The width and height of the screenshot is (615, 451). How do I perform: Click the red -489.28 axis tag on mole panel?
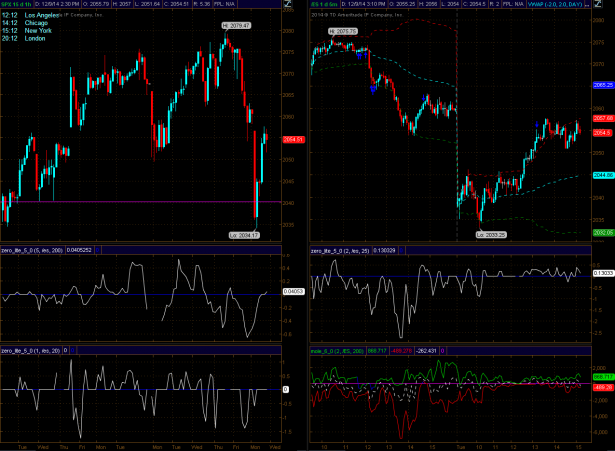603,387
